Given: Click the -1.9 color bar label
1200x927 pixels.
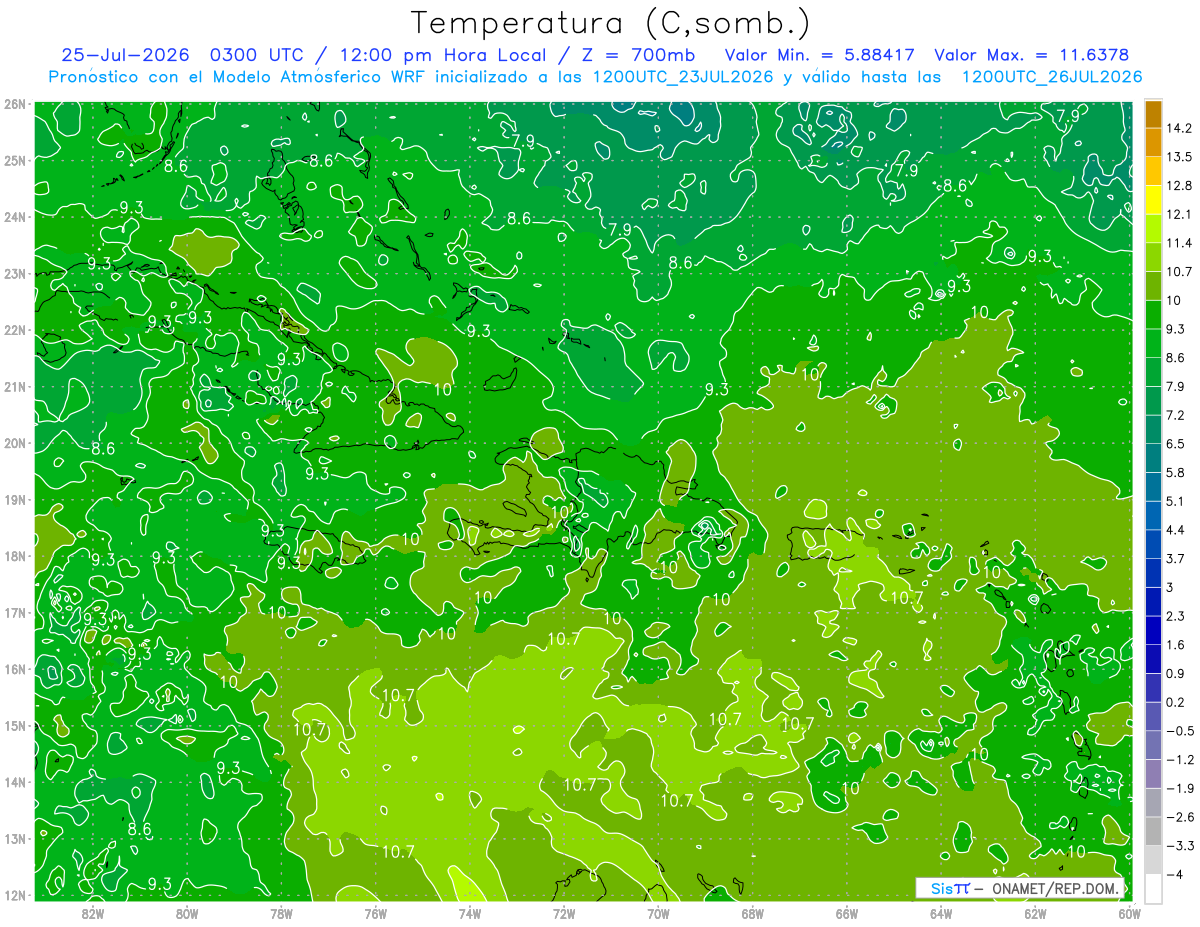Looking at the screenshot, I should pos(1180,788).
